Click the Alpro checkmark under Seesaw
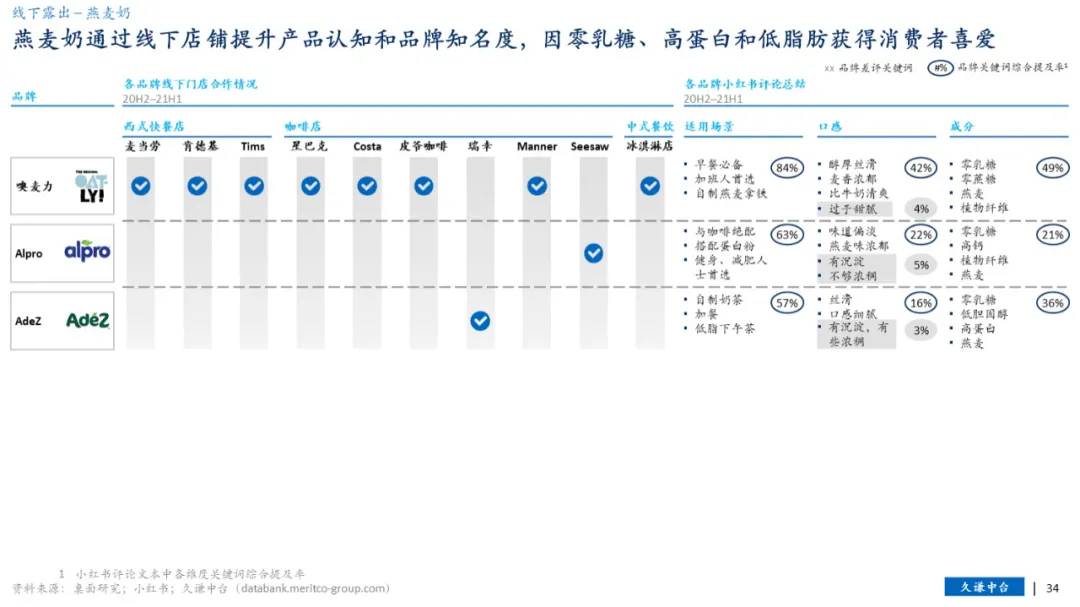 [593, 254]
